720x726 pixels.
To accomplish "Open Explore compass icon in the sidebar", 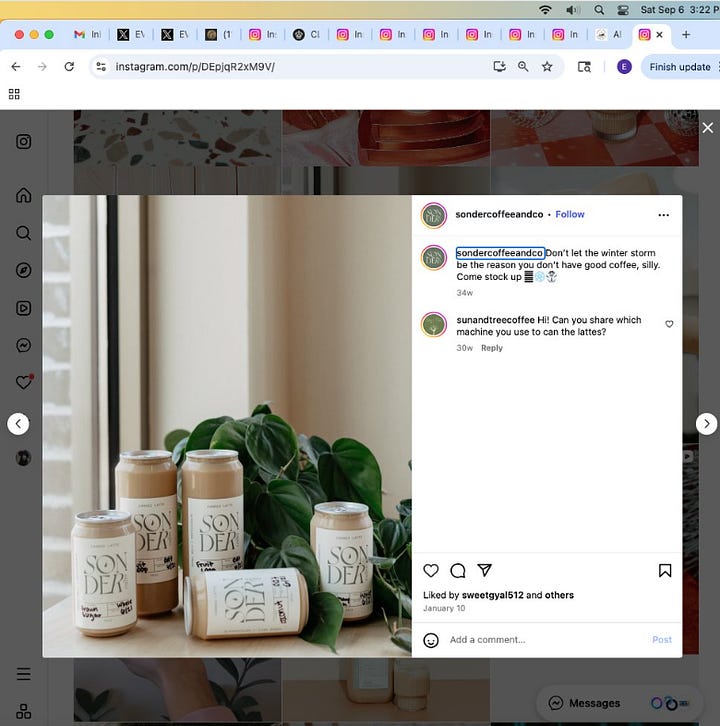I will point(24,270).
